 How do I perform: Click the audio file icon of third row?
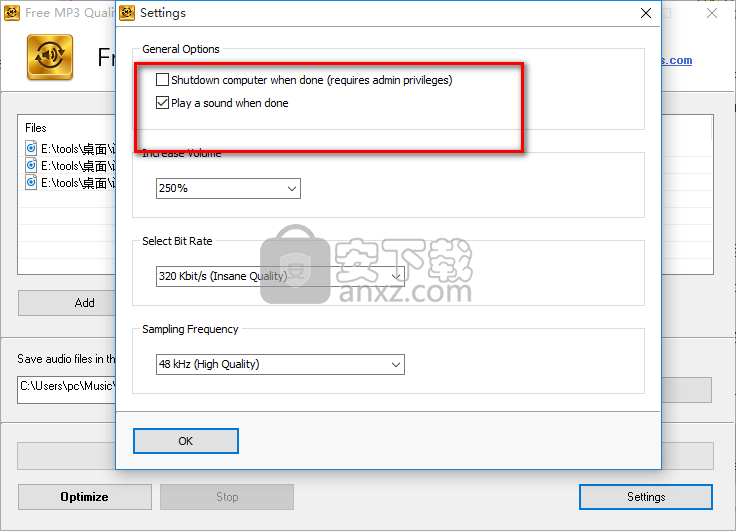click(x=31, y=182)
